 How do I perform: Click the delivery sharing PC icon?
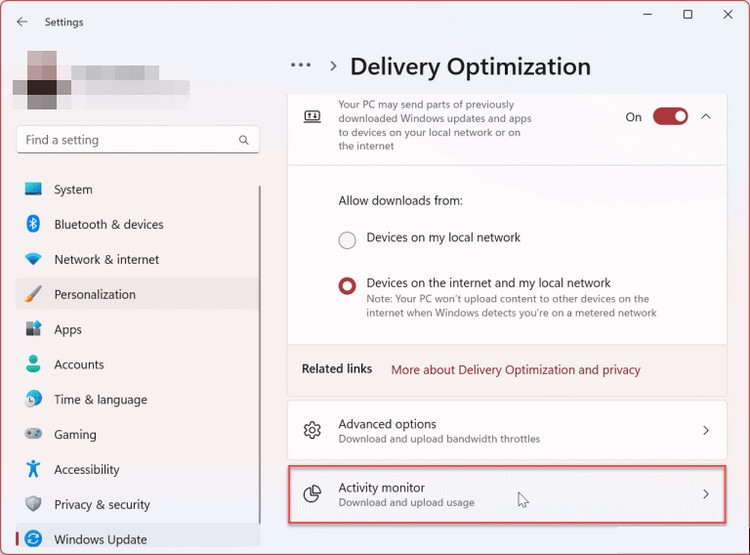[312, 116]
